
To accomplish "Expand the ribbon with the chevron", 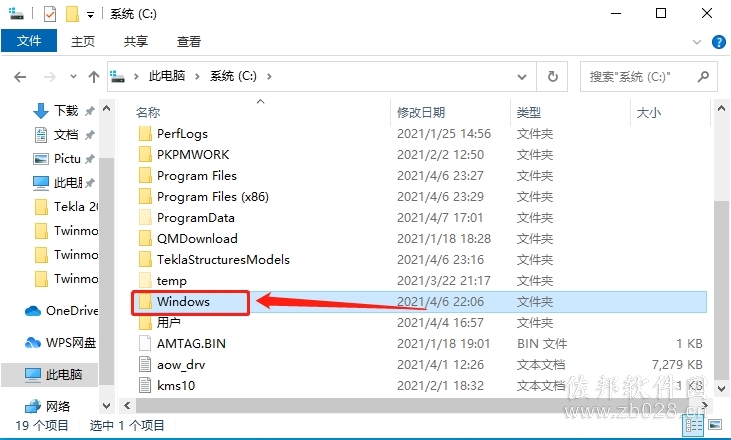I will [x=697, y=42].
